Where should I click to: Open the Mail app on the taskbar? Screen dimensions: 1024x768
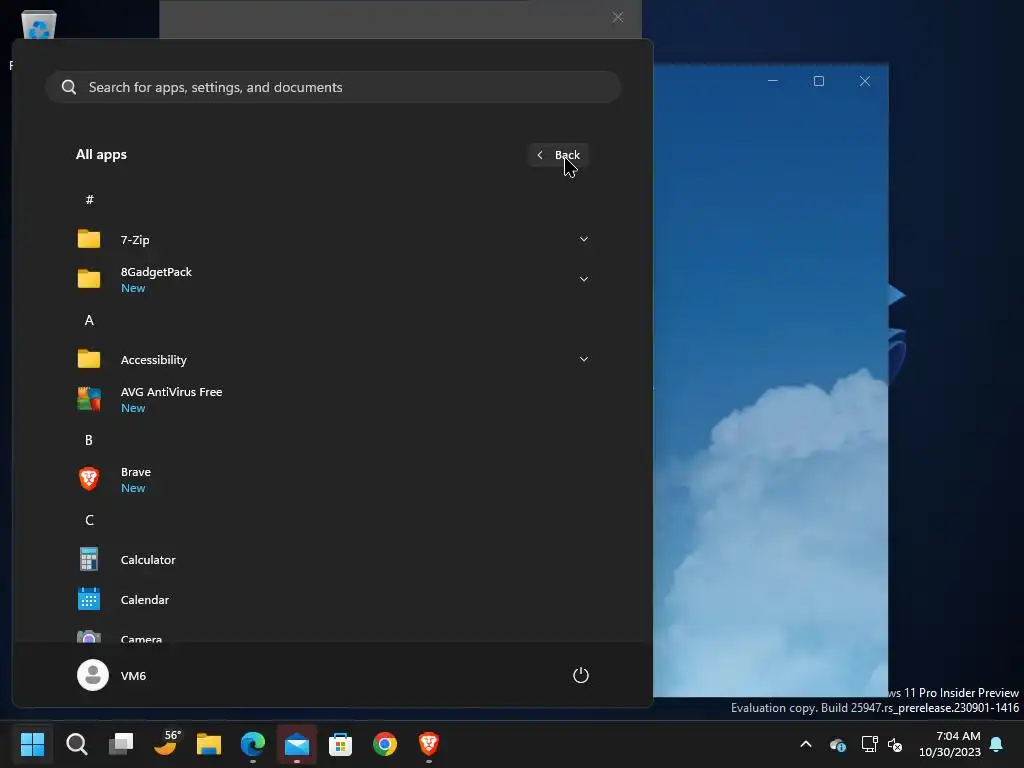coord(297,744)
